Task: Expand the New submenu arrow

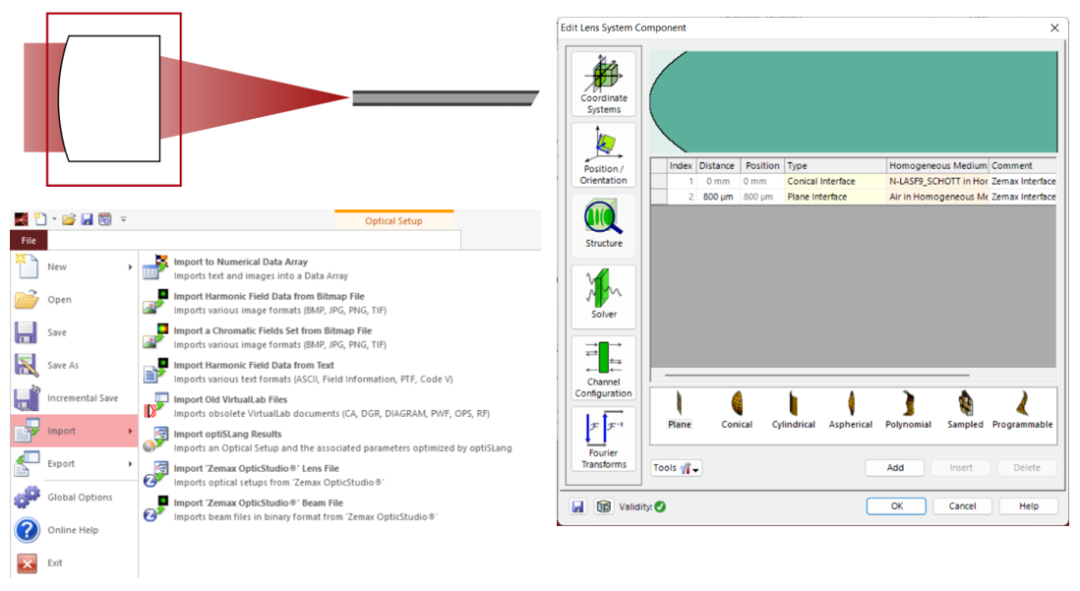Action: (130, 267)
